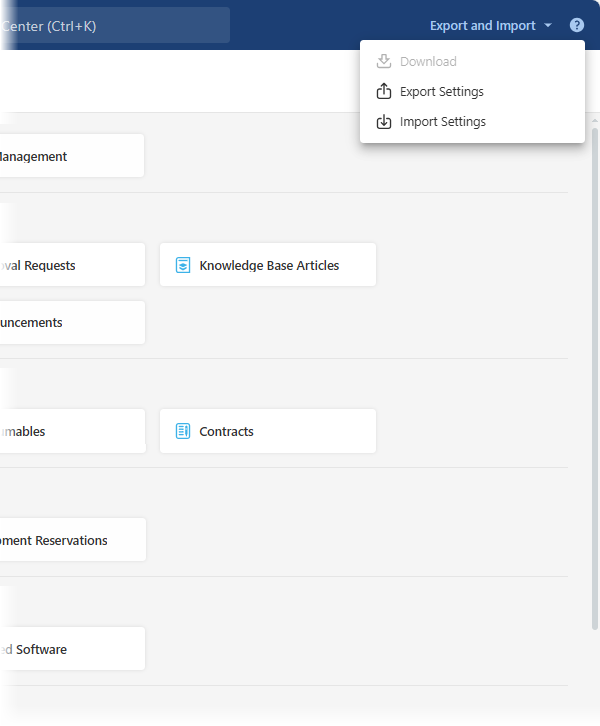Click the greyed-out Download icon

coord(383,62)
